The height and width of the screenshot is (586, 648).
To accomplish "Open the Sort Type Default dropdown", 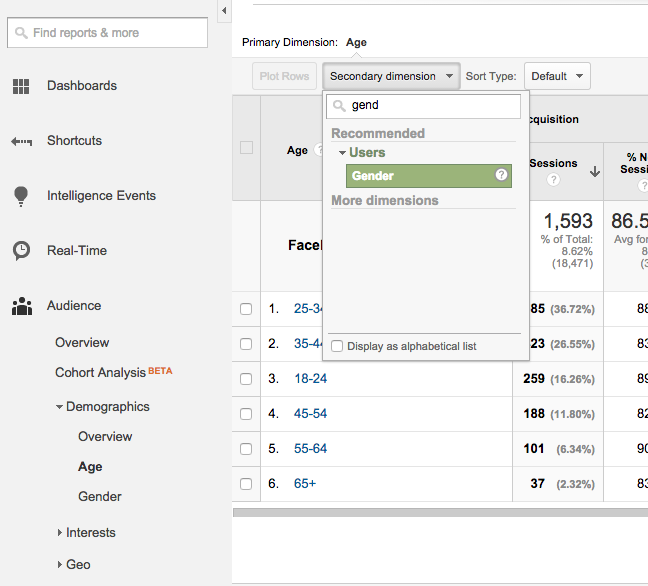I will 556,76.
